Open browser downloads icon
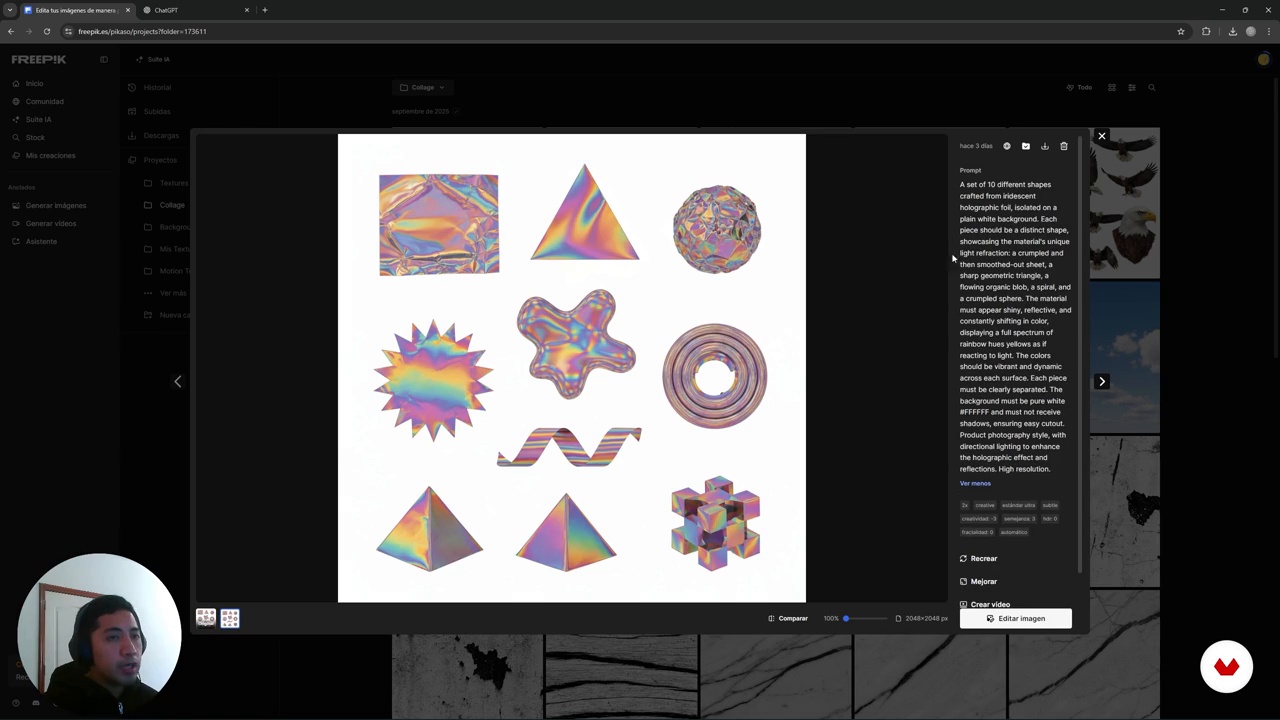Viewport: 1280px width, 720px height. [x=1232, y=31]
